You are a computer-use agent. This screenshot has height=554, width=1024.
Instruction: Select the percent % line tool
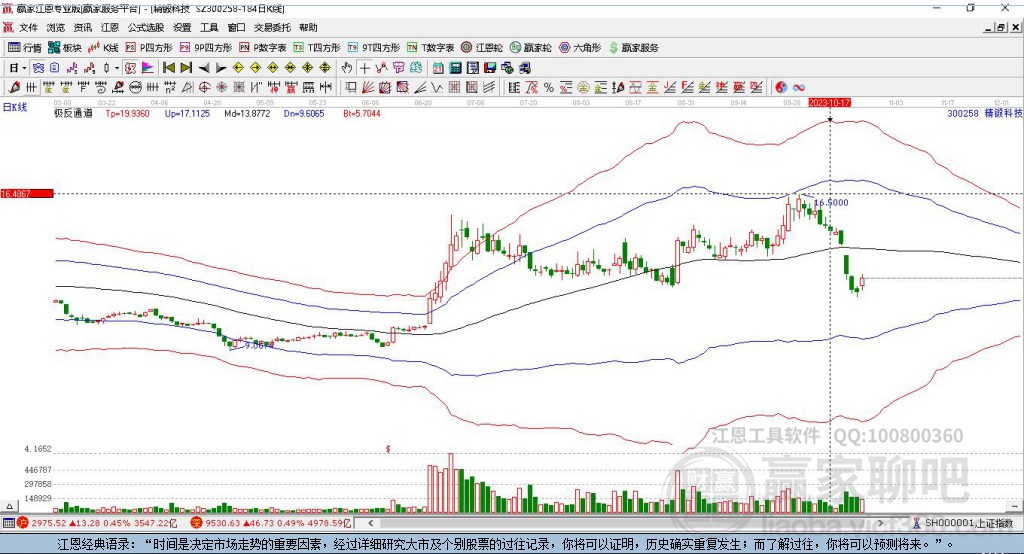[549, 88]
